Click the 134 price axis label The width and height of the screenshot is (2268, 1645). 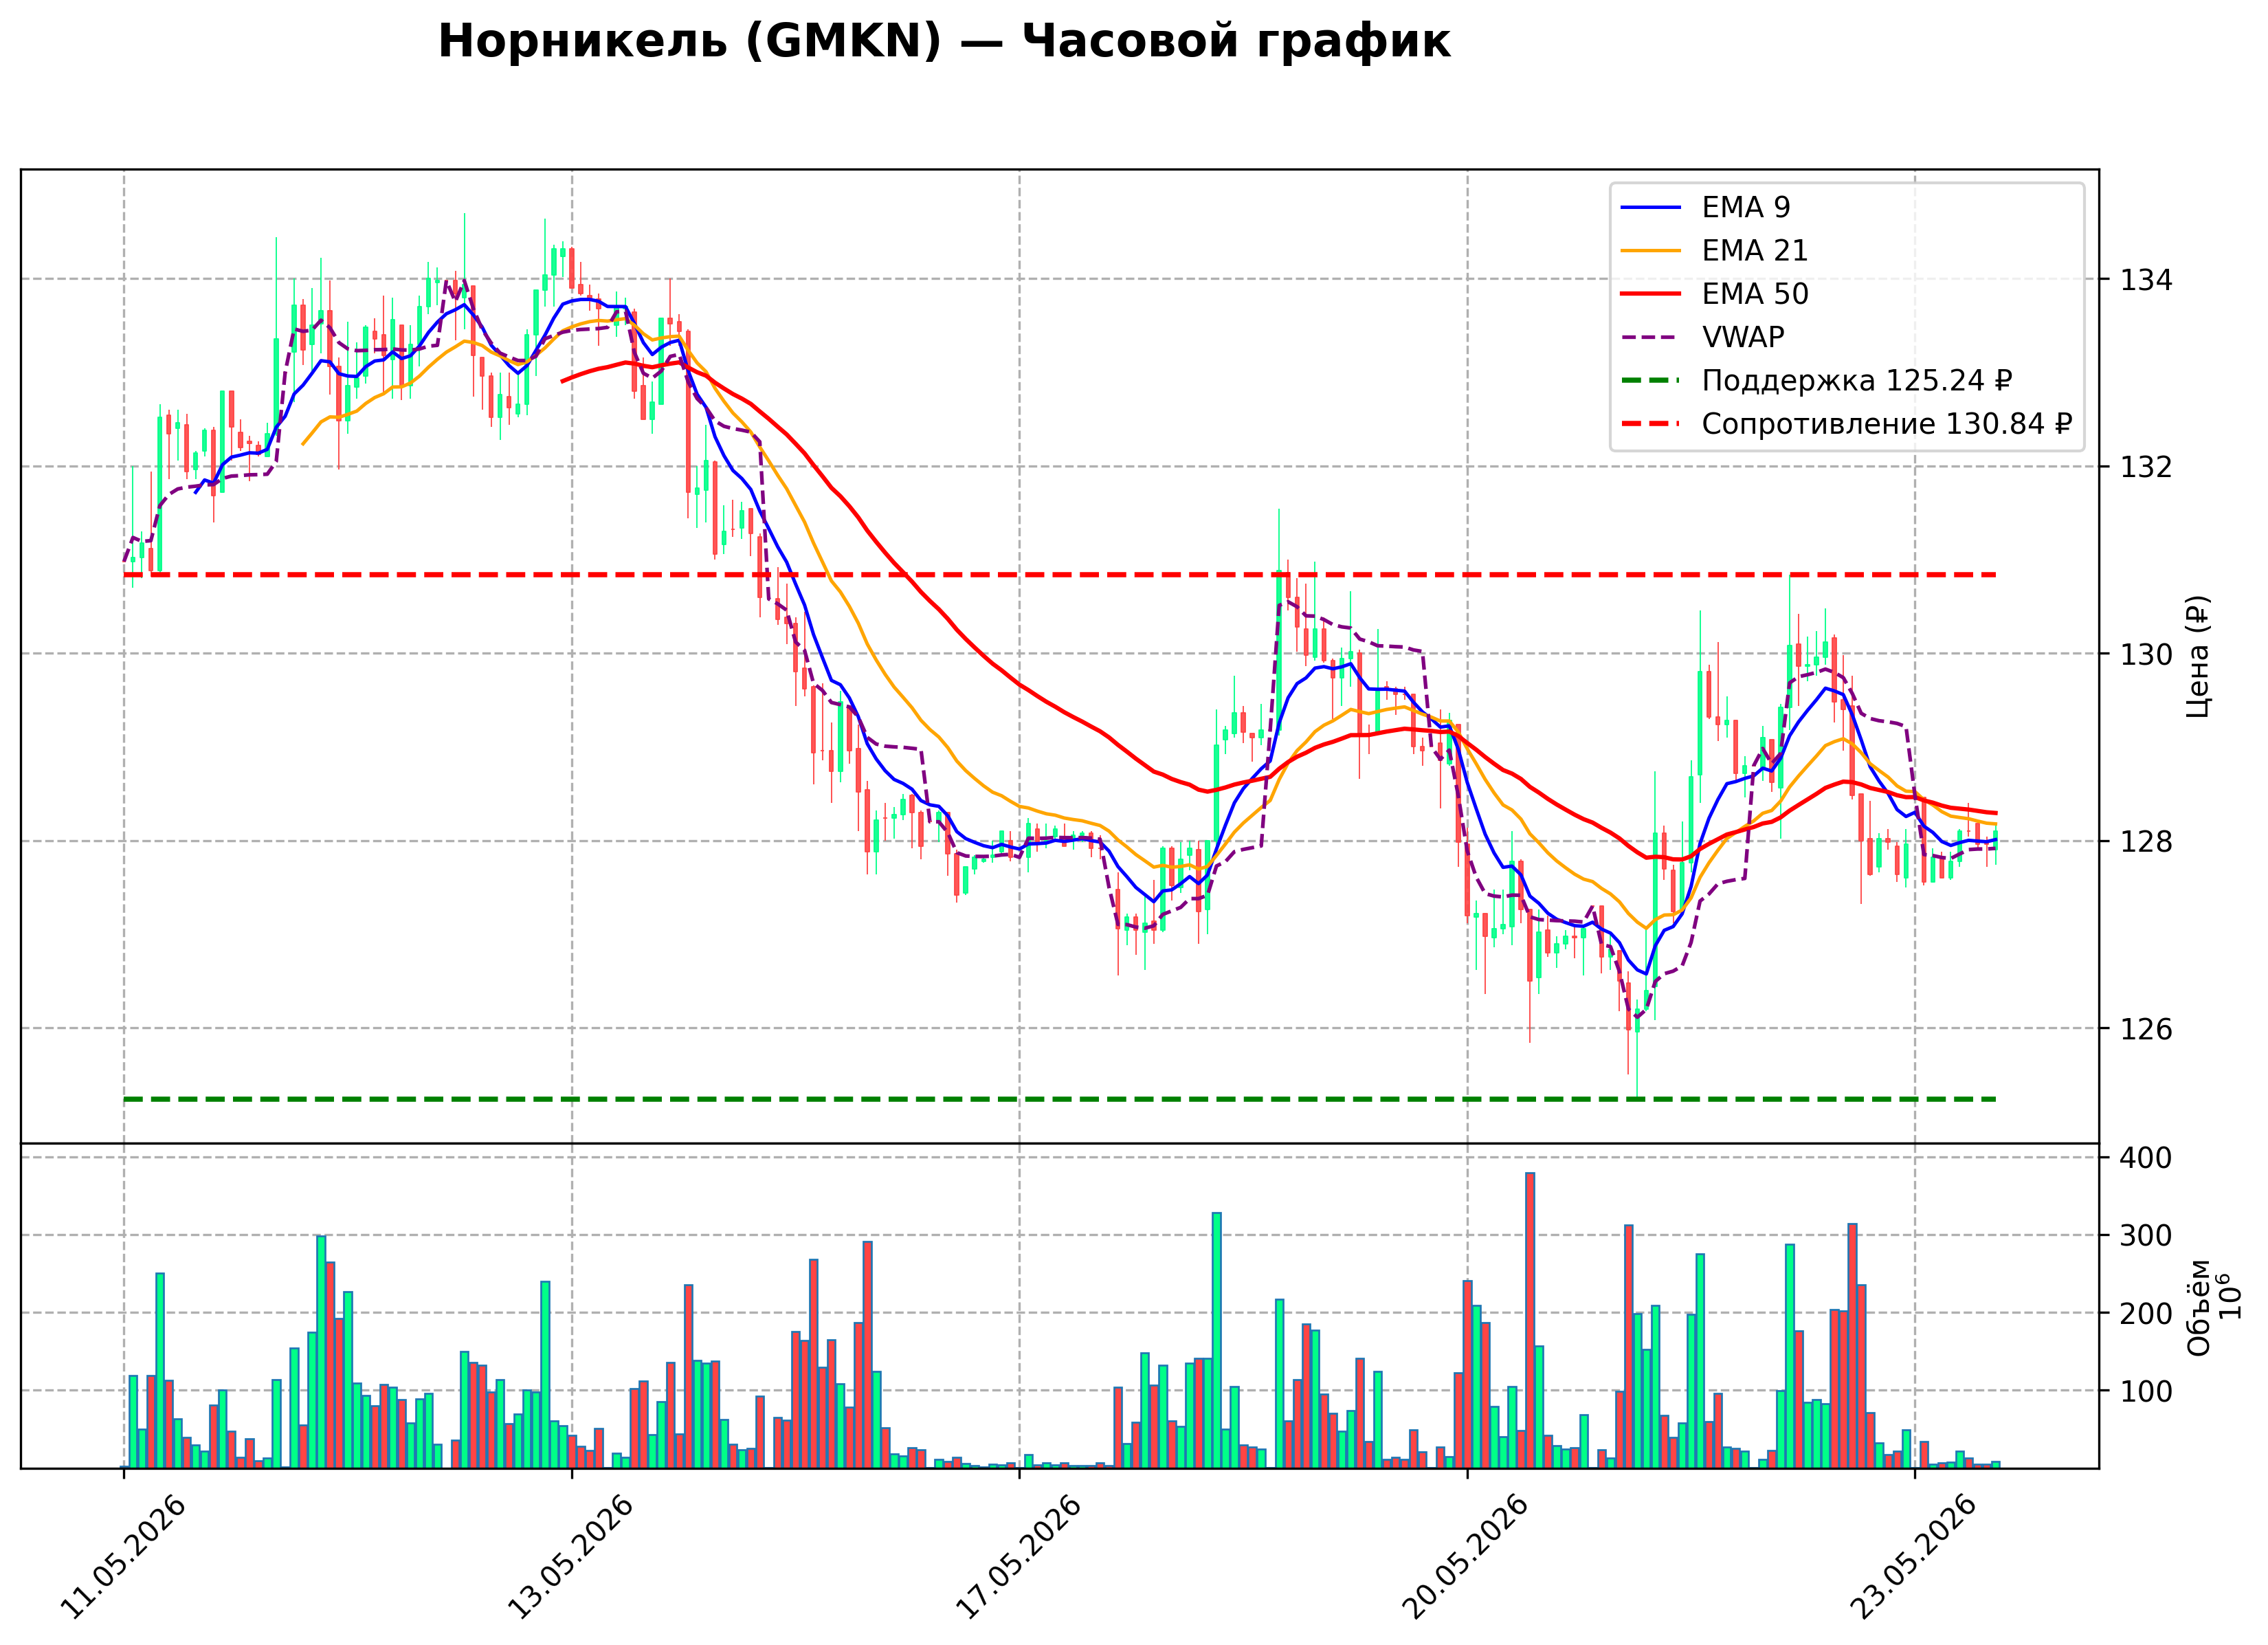tap(2145, 280)
